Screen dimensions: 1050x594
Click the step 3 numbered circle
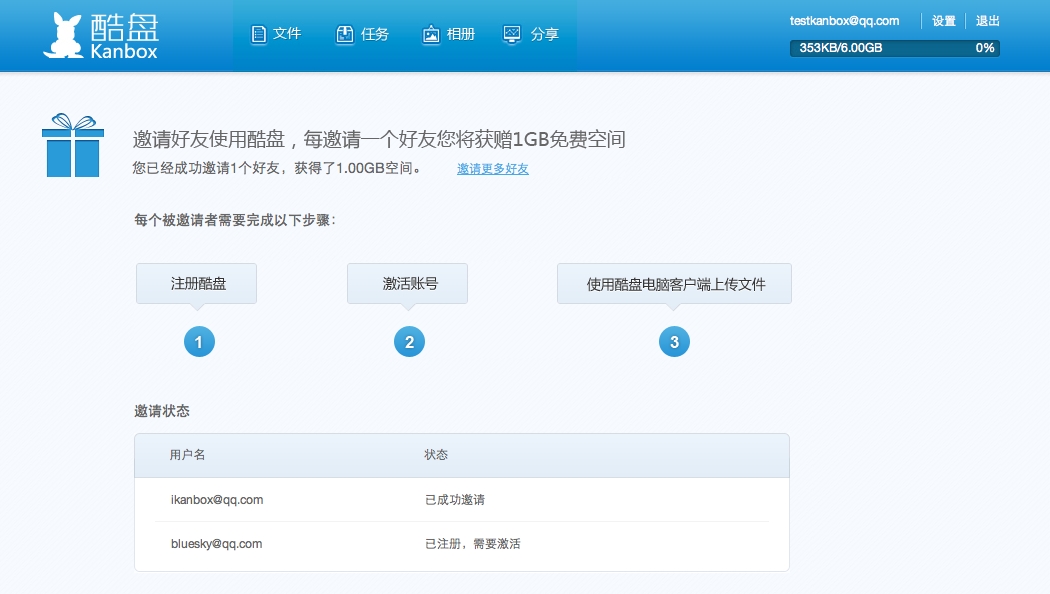[x=674, y=342]
